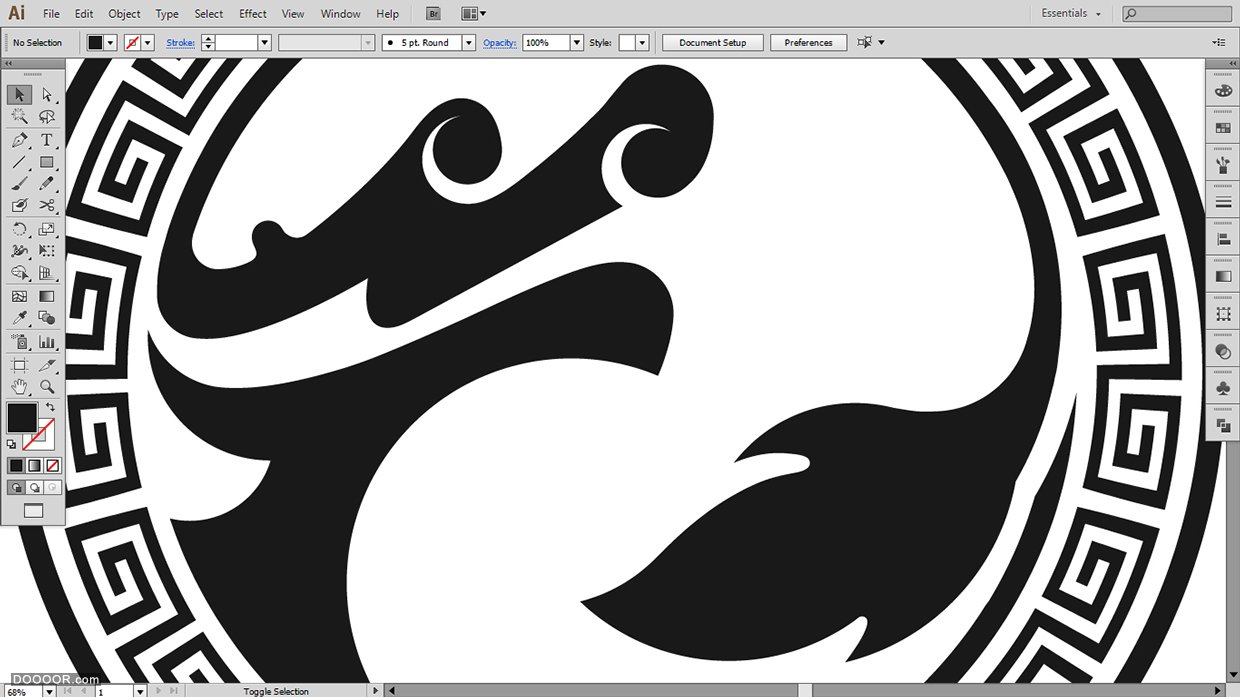1240x697 pixels.
Task: Open the Transparency panel icon
Action: 1223,351
